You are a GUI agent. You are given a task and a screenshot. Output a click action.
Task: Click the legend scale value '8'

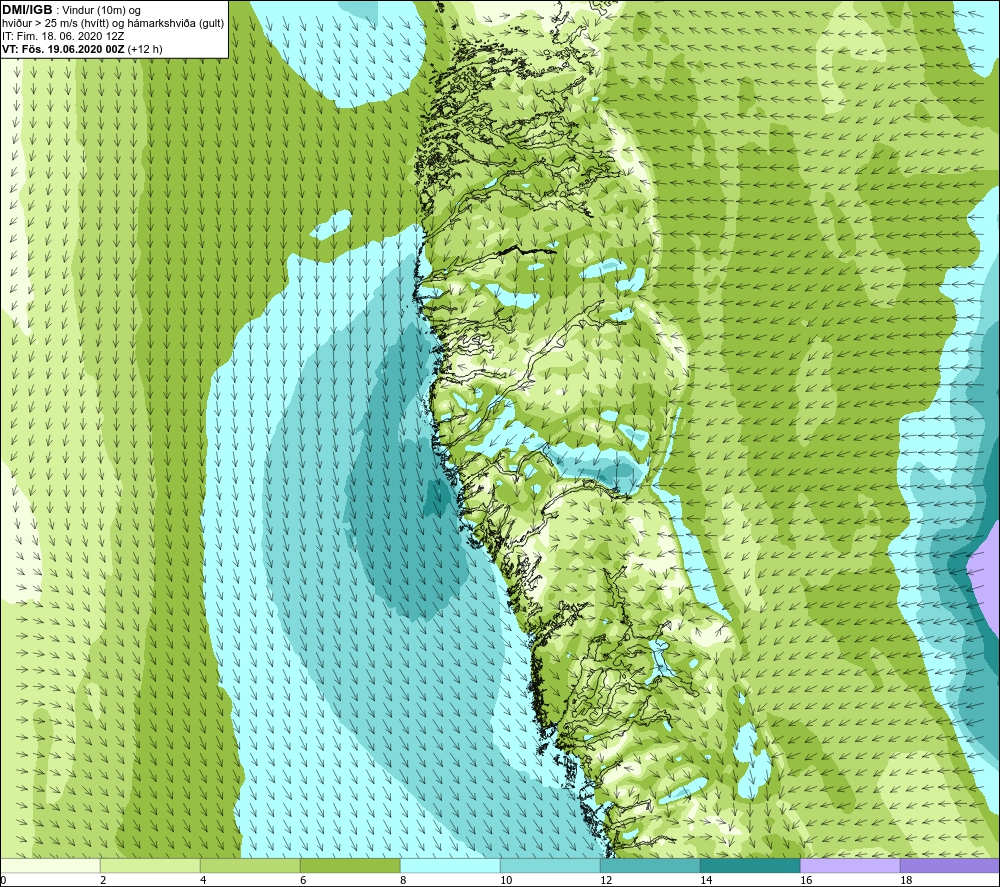coord(403,881)
